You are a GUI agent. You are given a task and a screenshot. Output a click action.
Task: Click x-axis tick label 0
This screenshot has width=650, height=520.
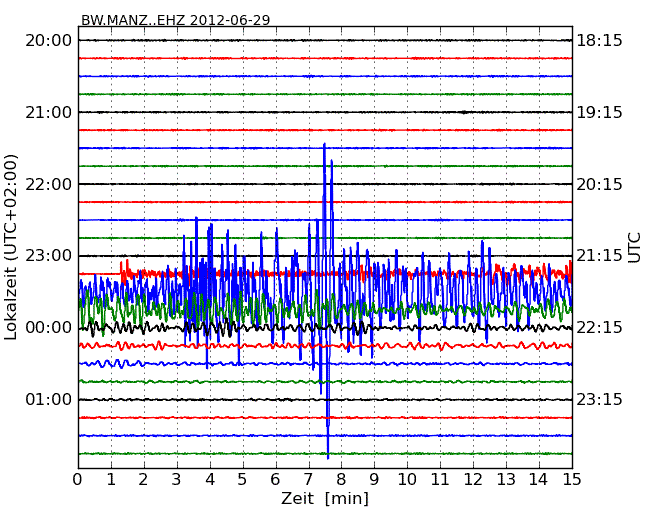pyautogui.click(x=78, y=479)
